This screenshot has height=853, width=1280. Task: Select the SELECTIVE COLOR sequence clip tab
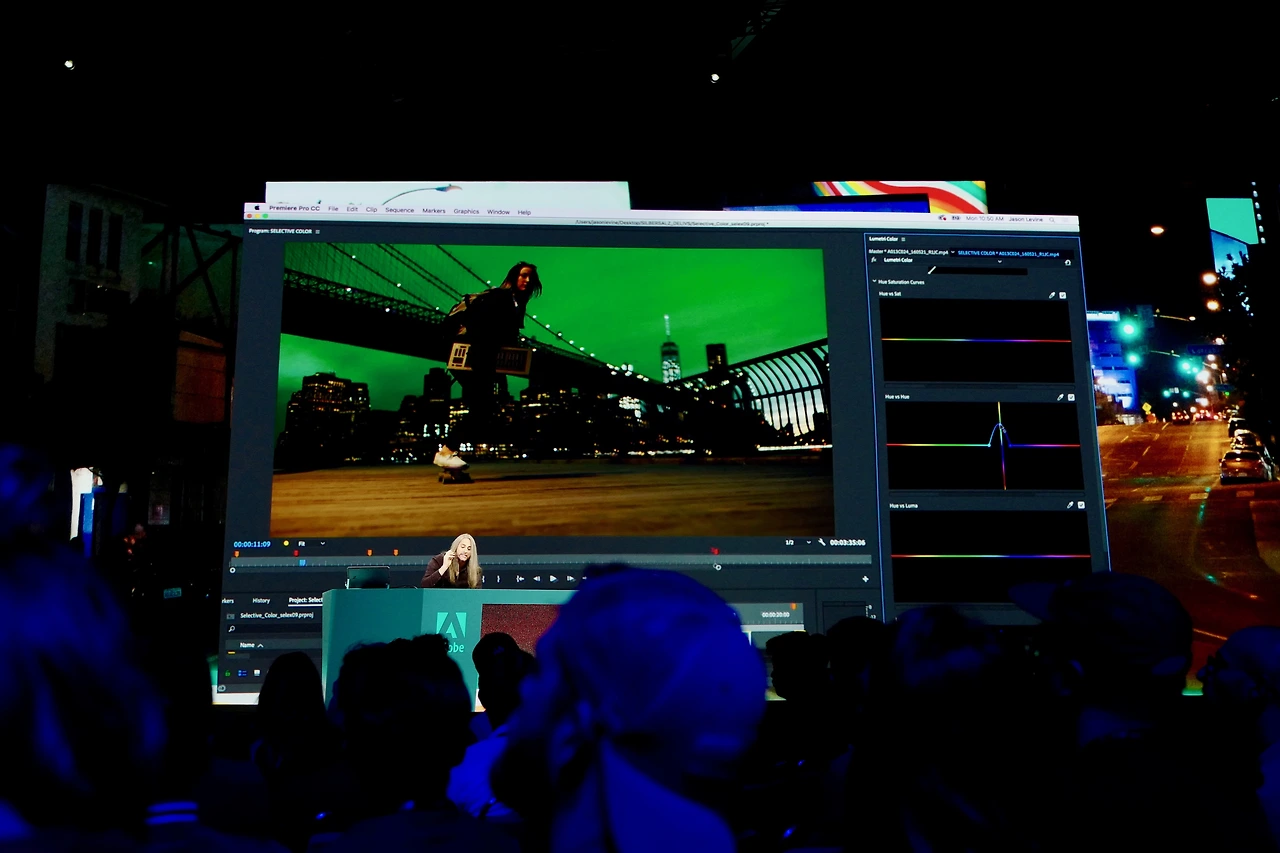(x=1008, y=253)
